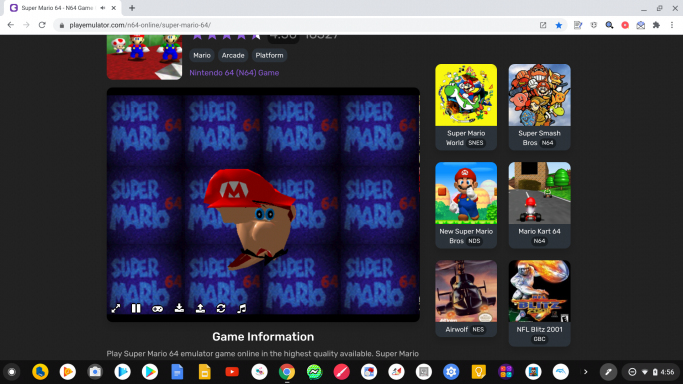
Task: Select the Arcade tag
Action: click(x=233, y=55)
